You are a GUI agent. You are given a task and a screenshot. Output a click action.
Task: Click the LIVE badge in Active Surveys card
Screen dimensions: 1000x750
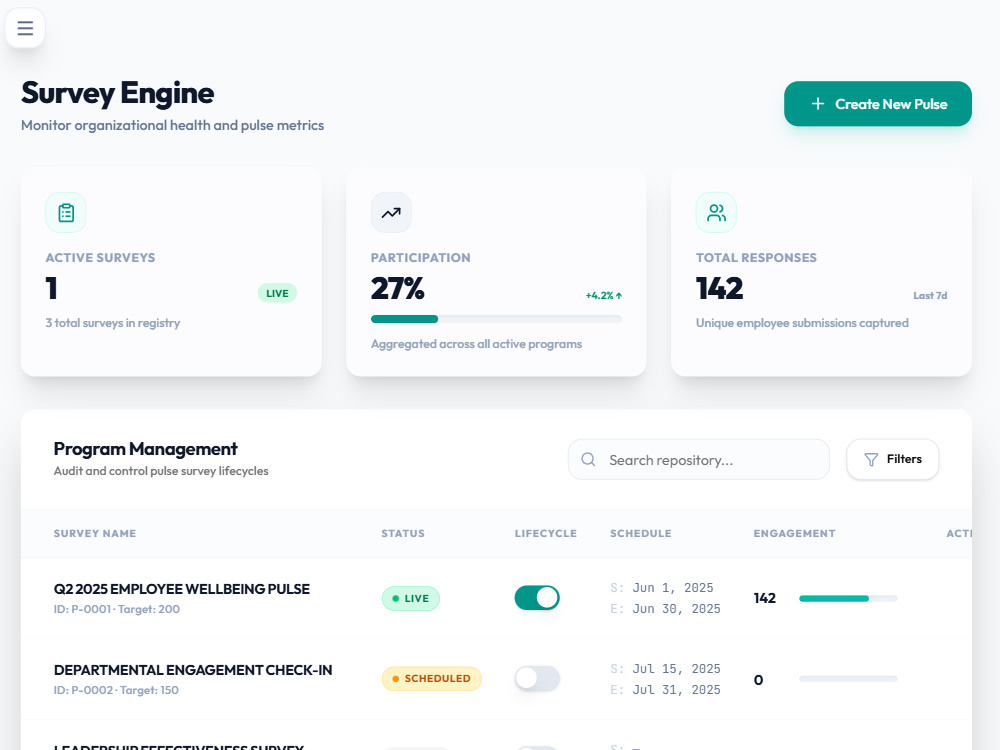tap(277, 293)
